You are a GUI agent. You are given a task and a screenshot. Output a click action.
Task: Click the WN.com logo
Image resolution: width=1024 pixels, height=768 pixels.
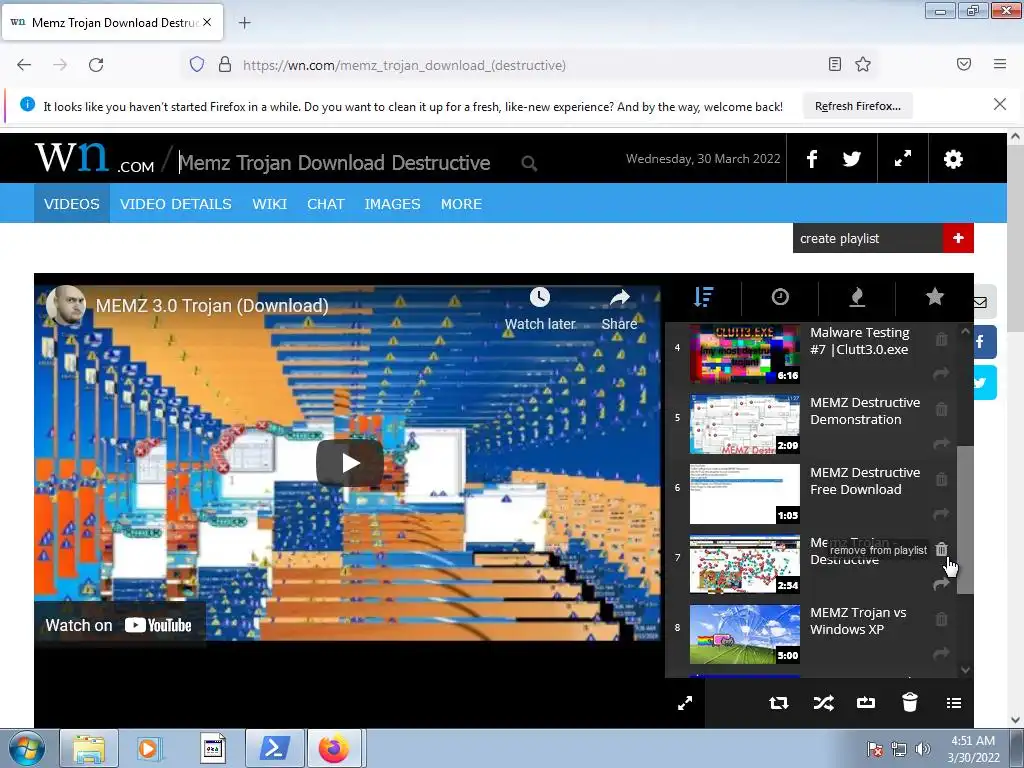[x=94, y=158]
